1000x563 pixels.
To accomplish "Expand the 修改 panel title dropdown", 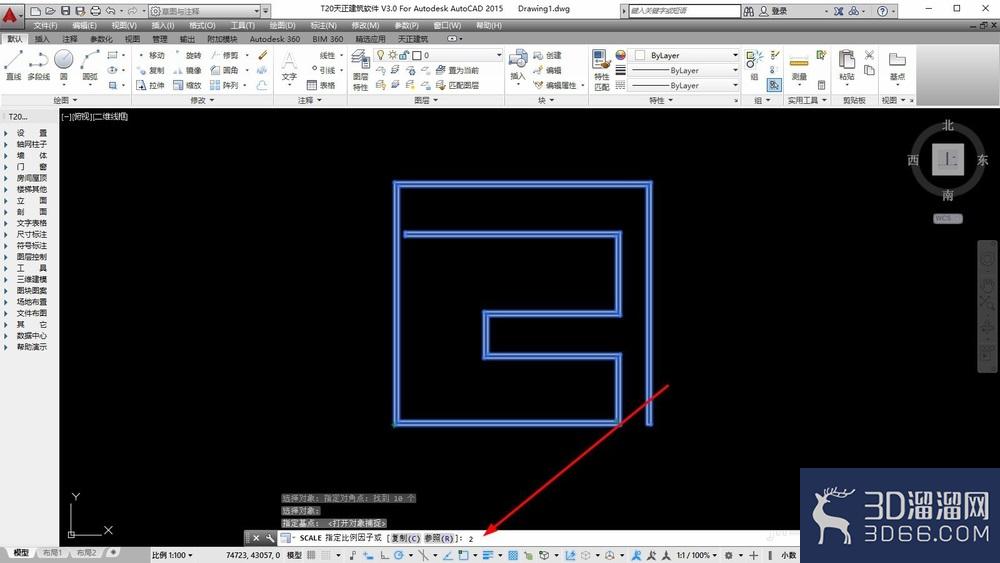I will [202, 100].
